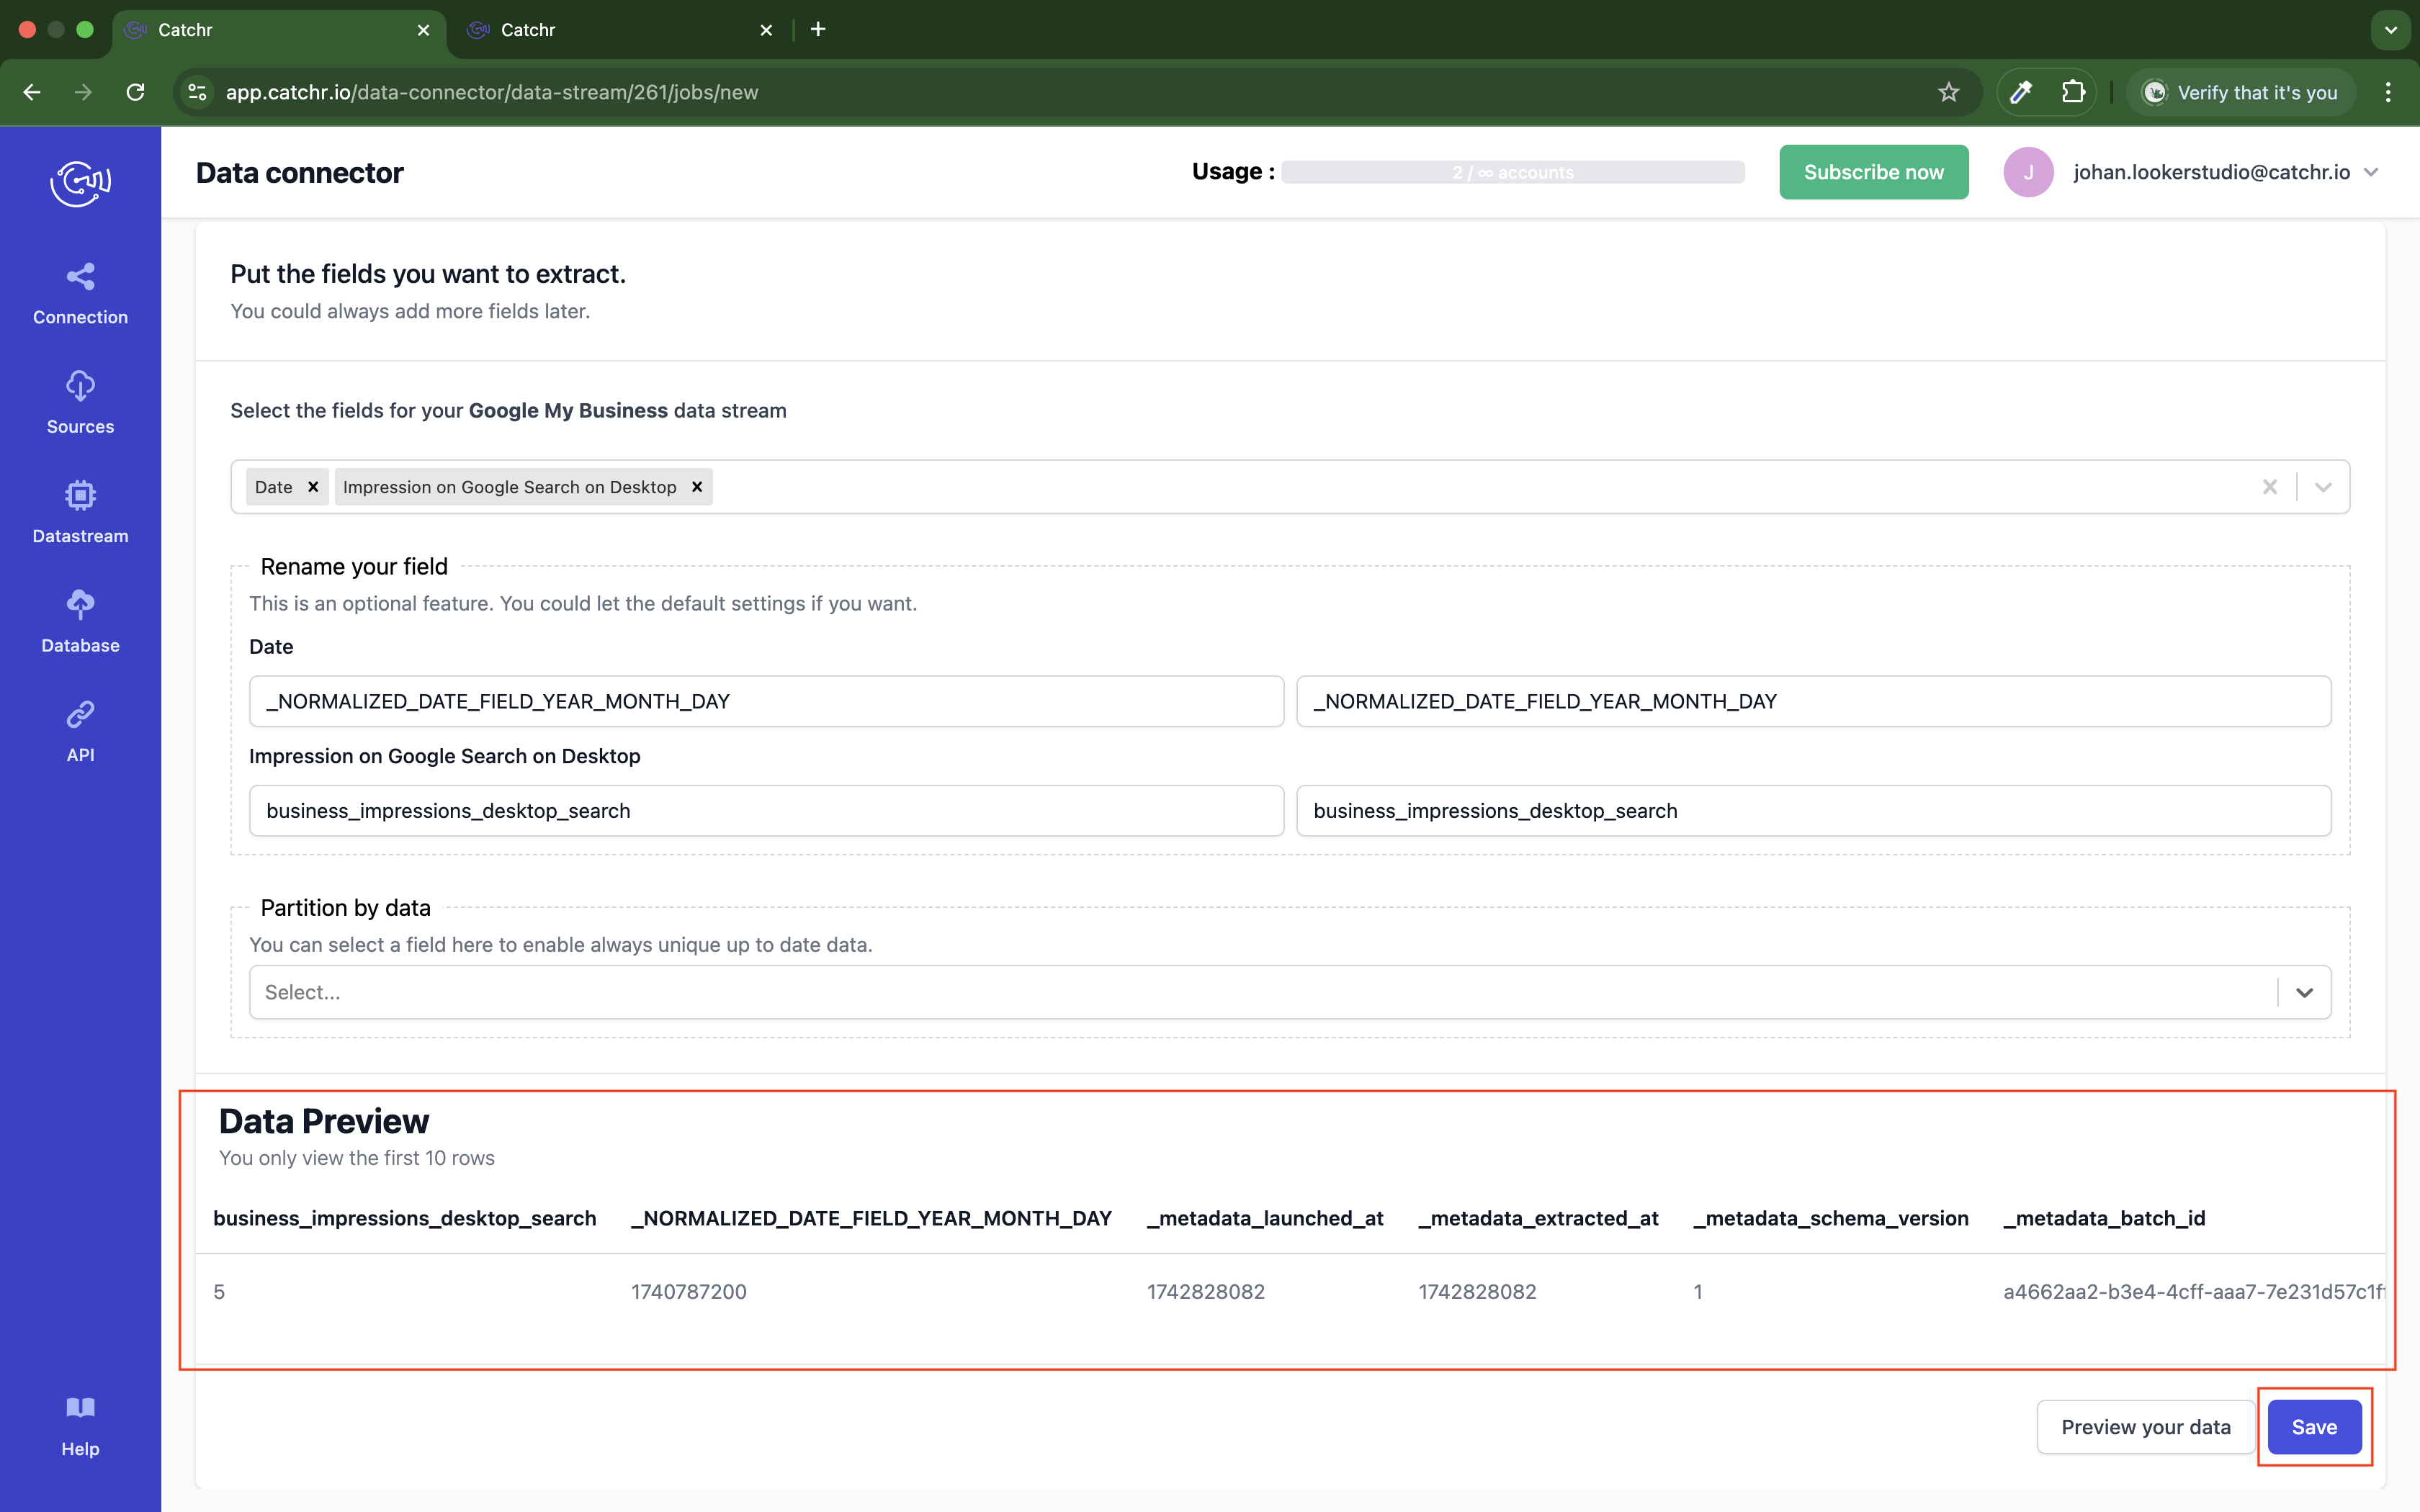Click _NORMALIZED_DATE_FIELD_YEAR_MONTH_DAY column header
The width and height of the screenshot is (2420, 1512).
871,1218
